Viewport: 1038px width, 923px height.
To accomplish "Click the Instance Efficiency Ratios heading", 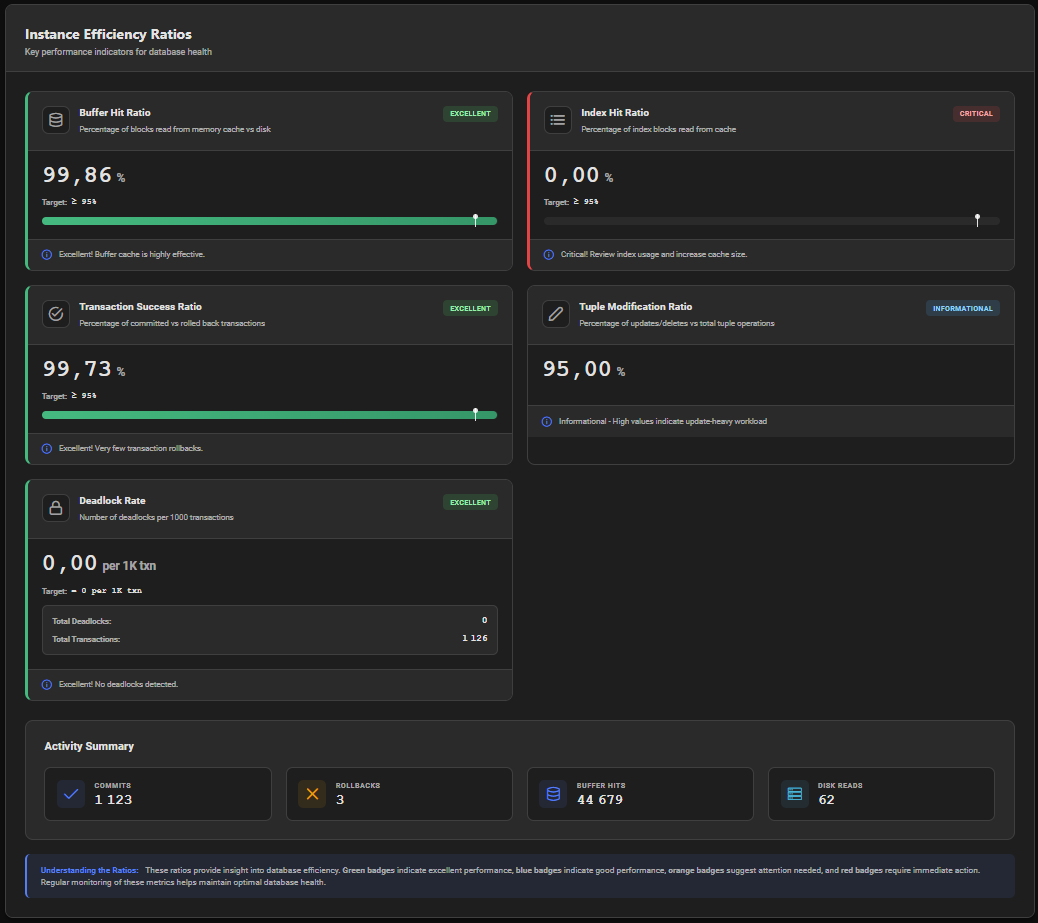I will click(109, 34).
